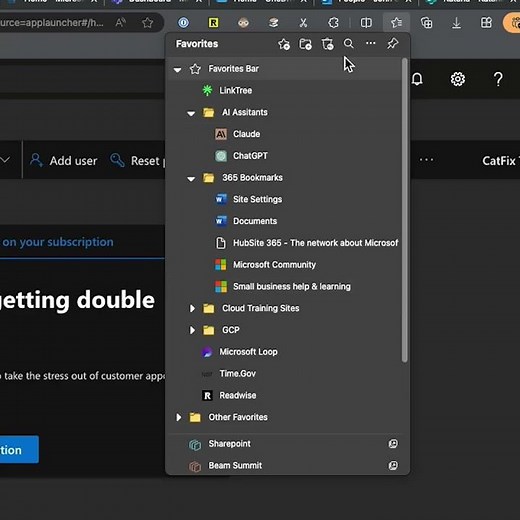
Task: Click the monkey face extension icon
Action: point(243,23)
